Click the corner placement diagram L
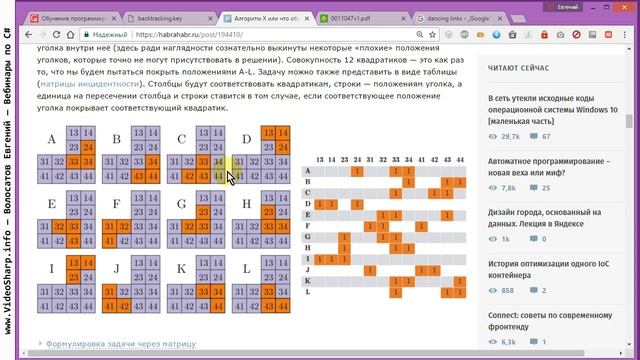640x360 pixels. pyautogui.click(x=261, y=284)
